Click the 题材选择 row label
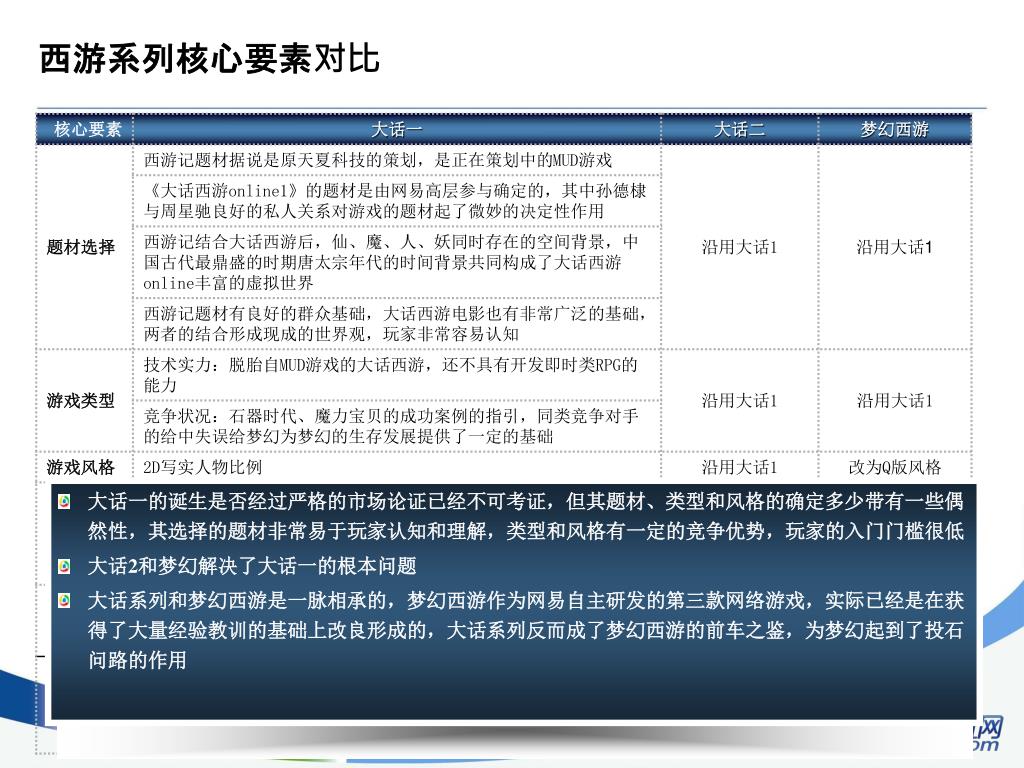 pyautogui.click(x=81, y=247)
